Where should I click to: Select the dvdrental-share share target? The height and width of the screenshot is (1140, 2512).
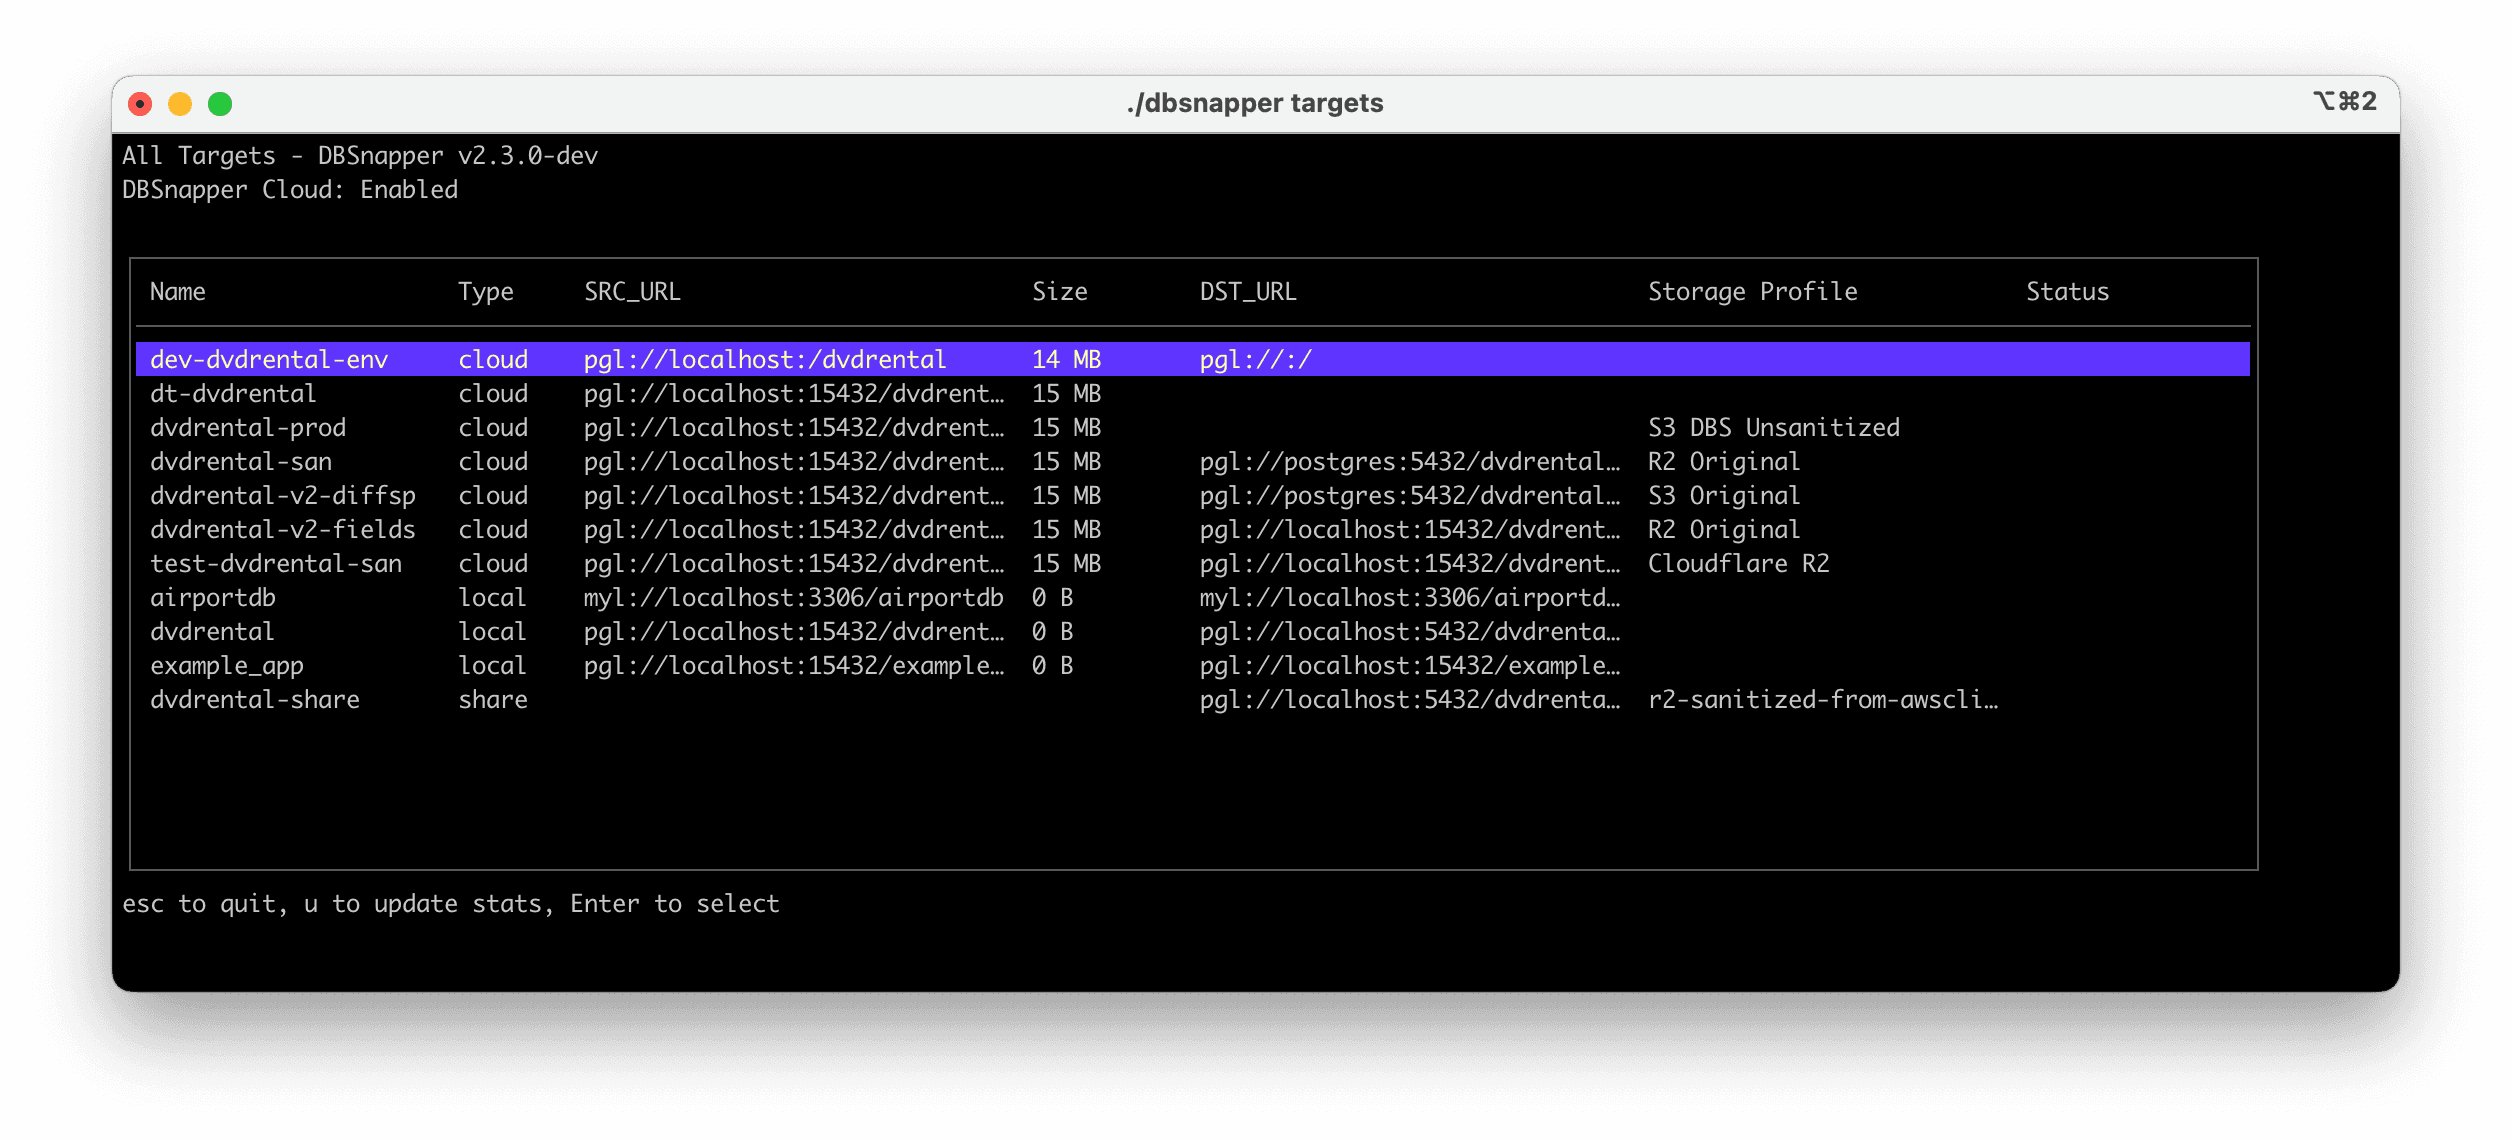(x=255, y=699)
